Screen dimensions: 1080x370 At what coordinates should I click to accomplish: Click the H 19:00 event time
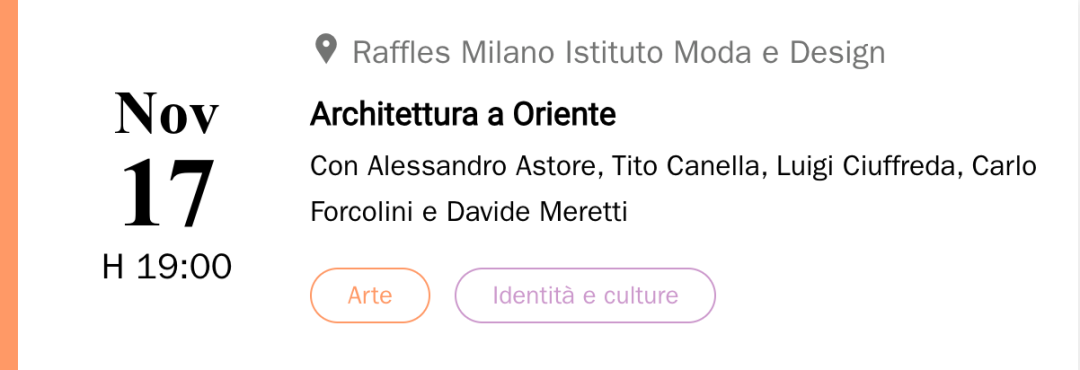(167, 267)
